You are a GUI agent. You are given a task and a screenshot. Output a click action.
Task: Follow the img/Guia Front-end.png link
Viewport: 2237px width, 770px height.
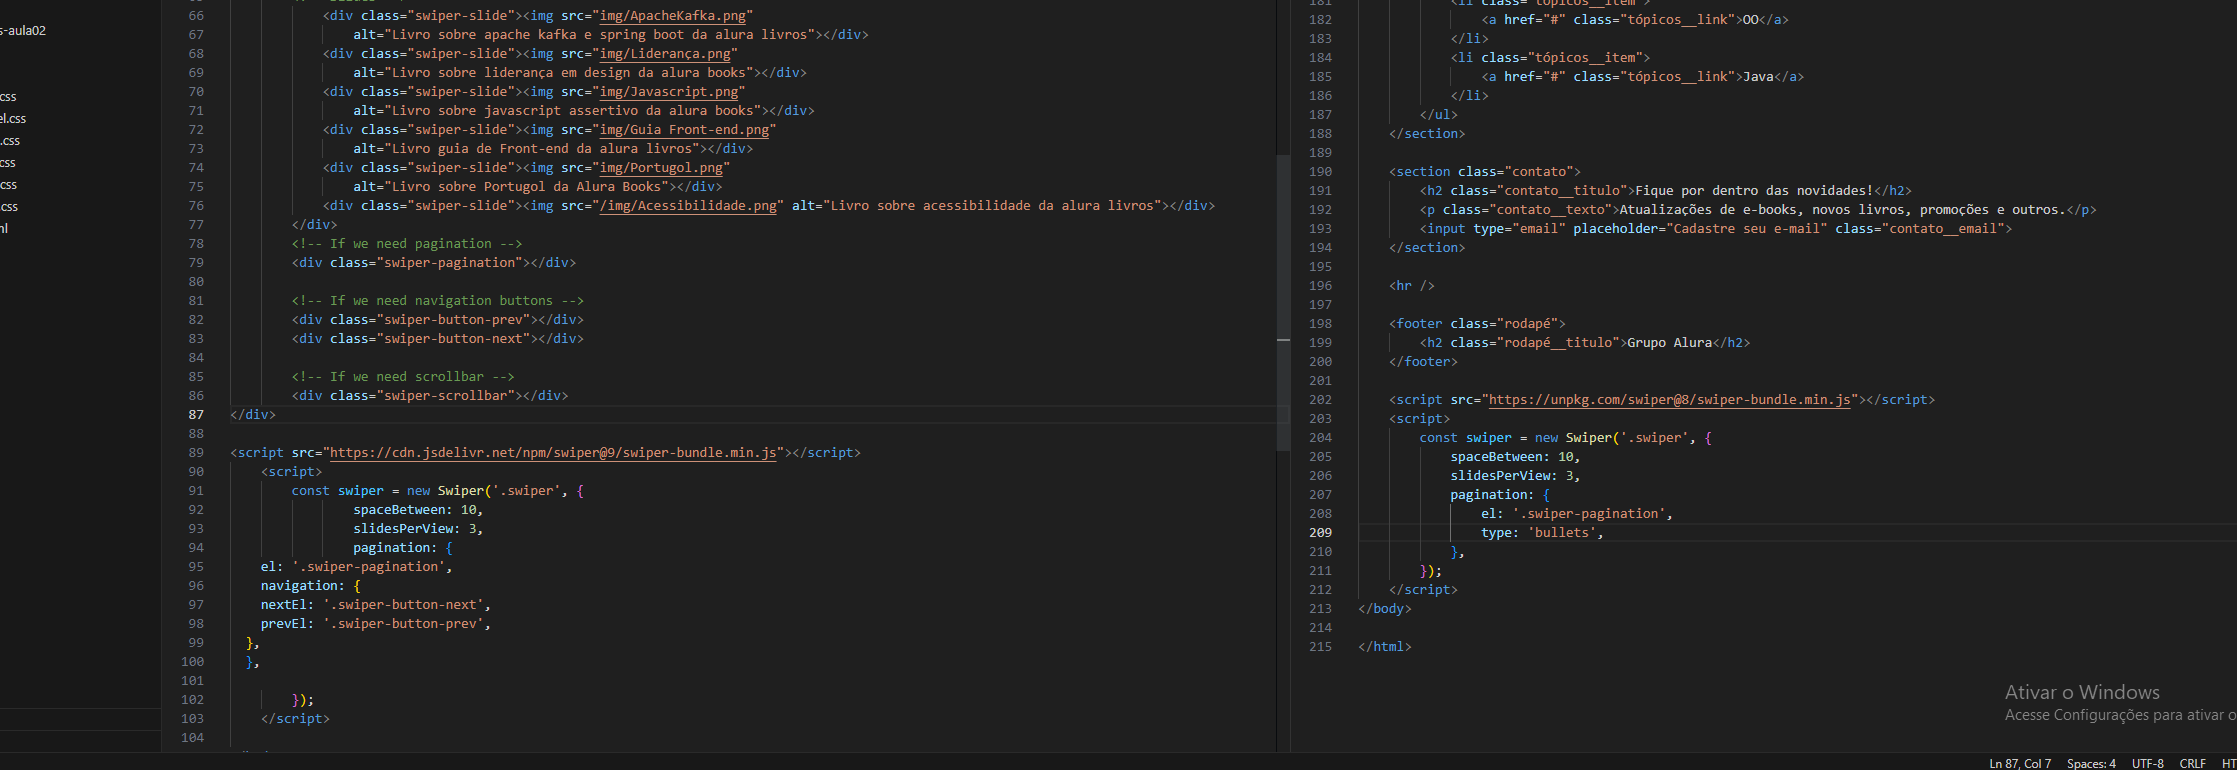click(684, 130)
